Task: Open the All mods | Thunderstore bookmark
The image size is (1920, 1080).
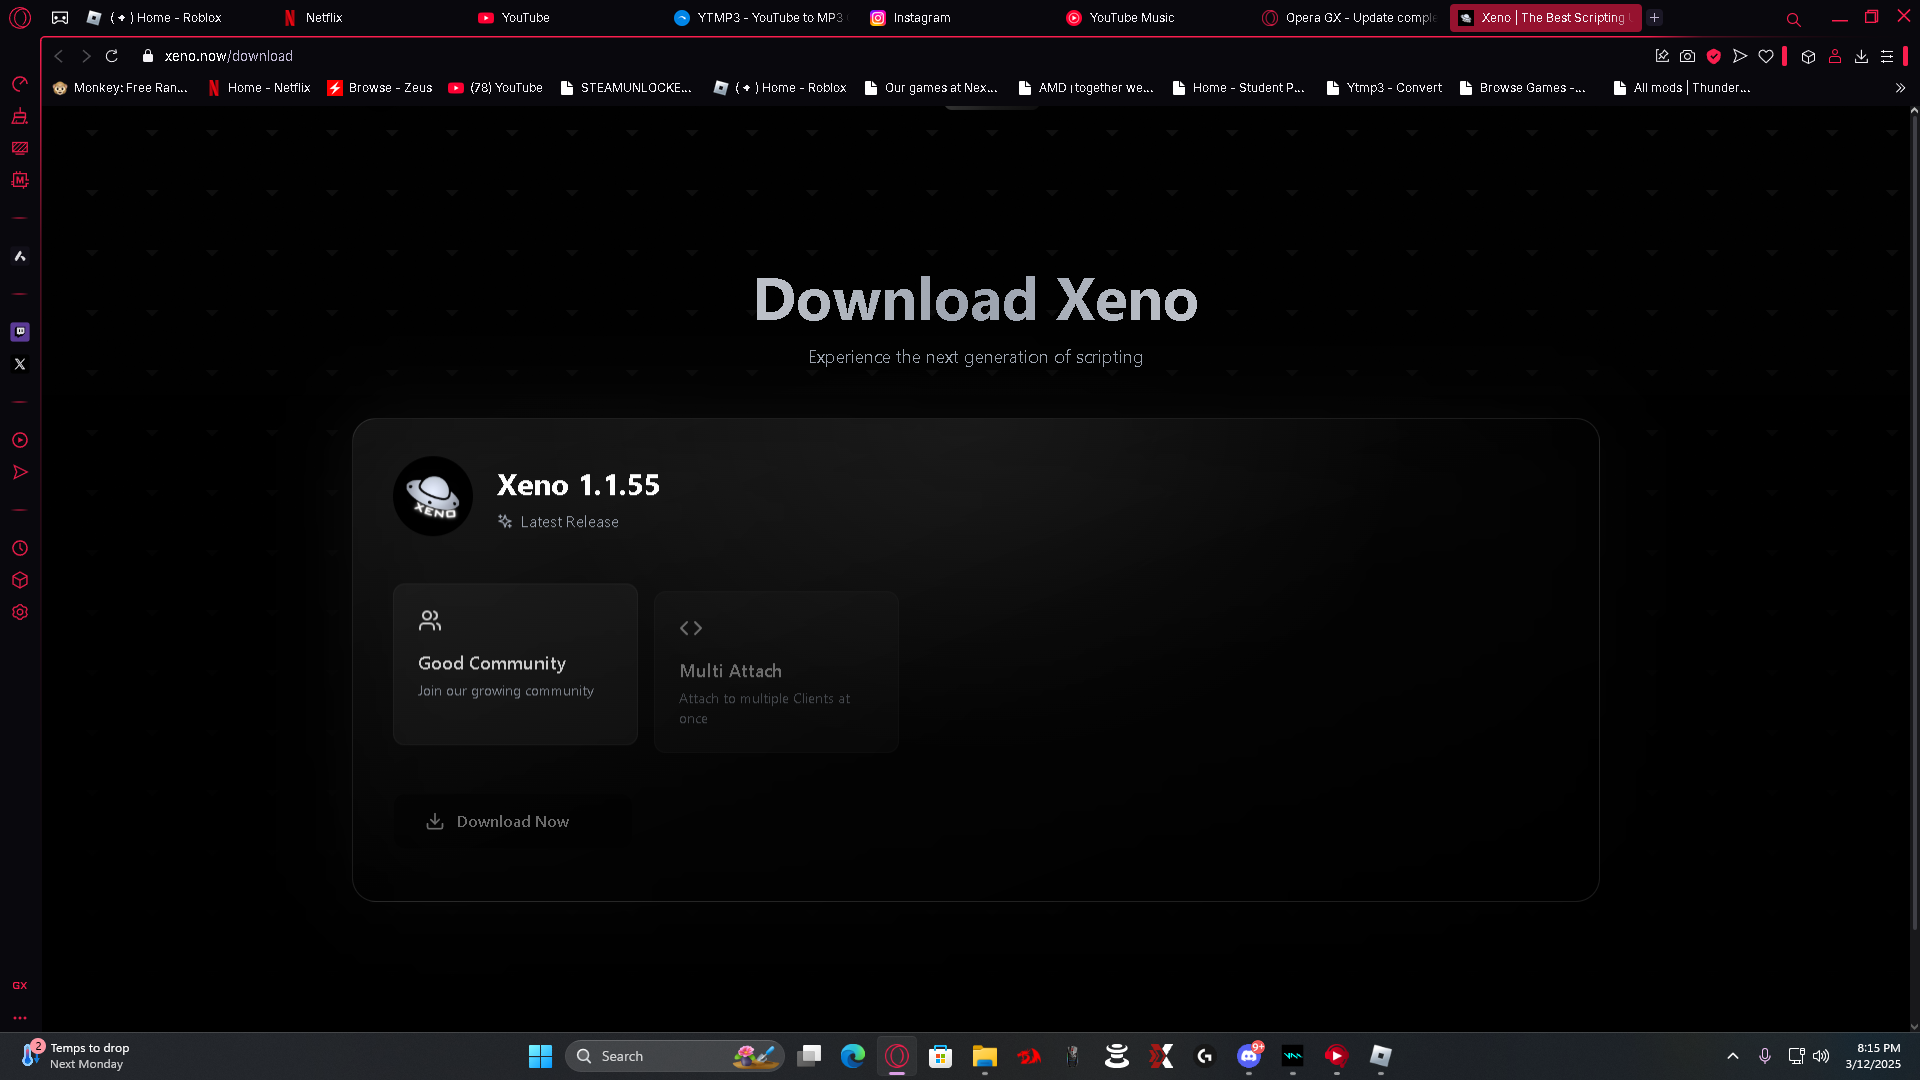Action: click(1682, 88)
